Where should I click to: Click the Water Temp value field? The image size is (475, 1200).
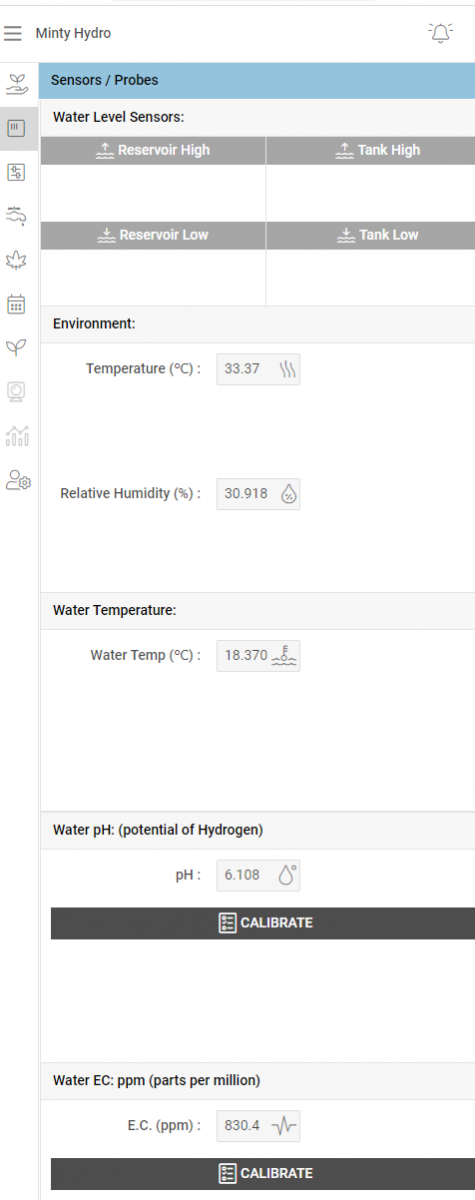pos(258,655)
